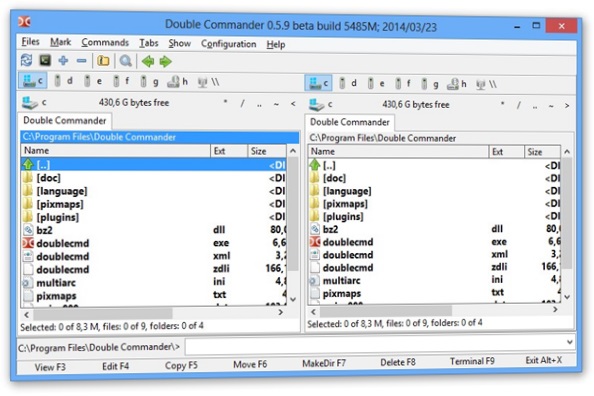This screenshot has width=594, height=396.
Task: Select [doc] folder in left panel
Action: [154, 178]
